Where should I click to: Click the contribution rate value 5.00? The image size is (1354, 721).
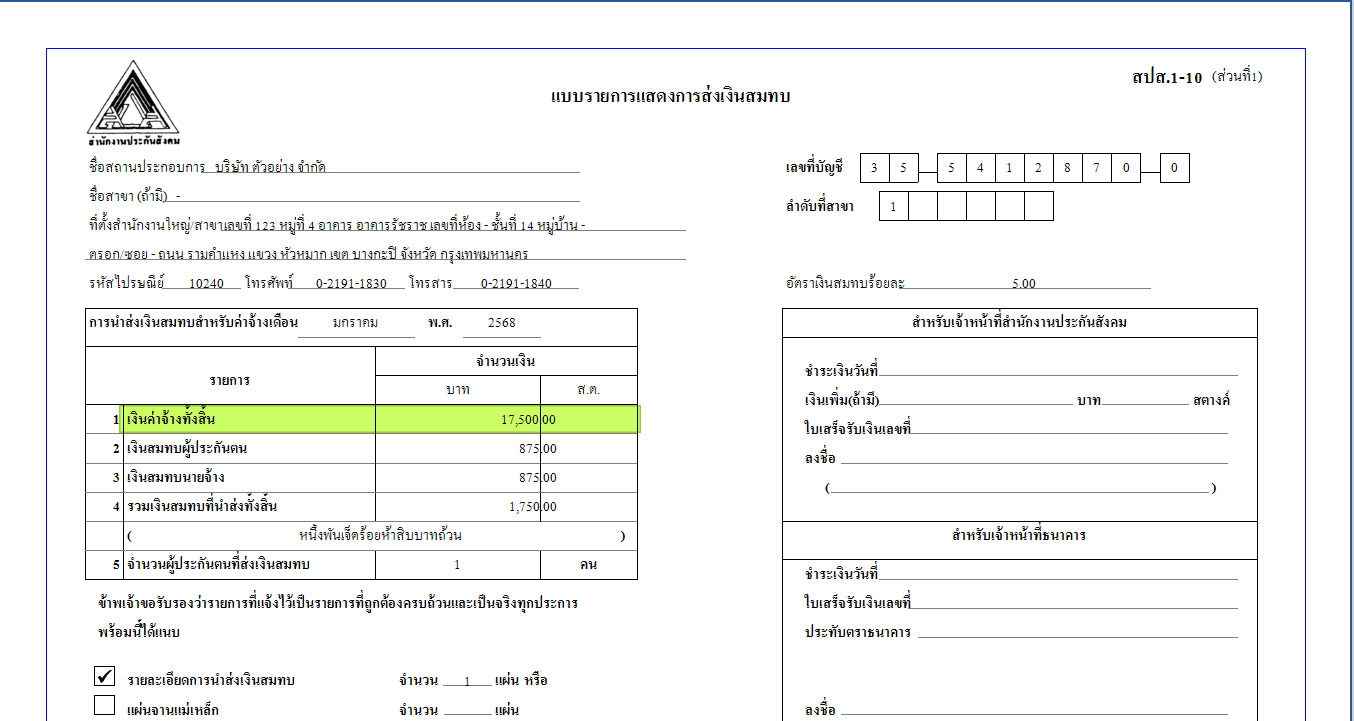coord(1023,284)
